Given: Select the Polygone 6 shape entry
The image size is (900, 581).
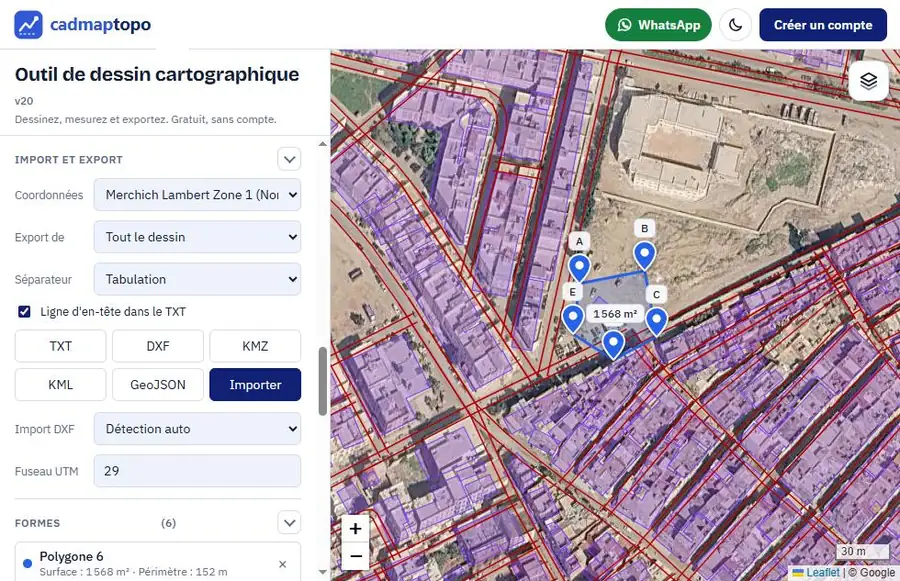Looking at the screenshot, I should click(x=158, y=563).
